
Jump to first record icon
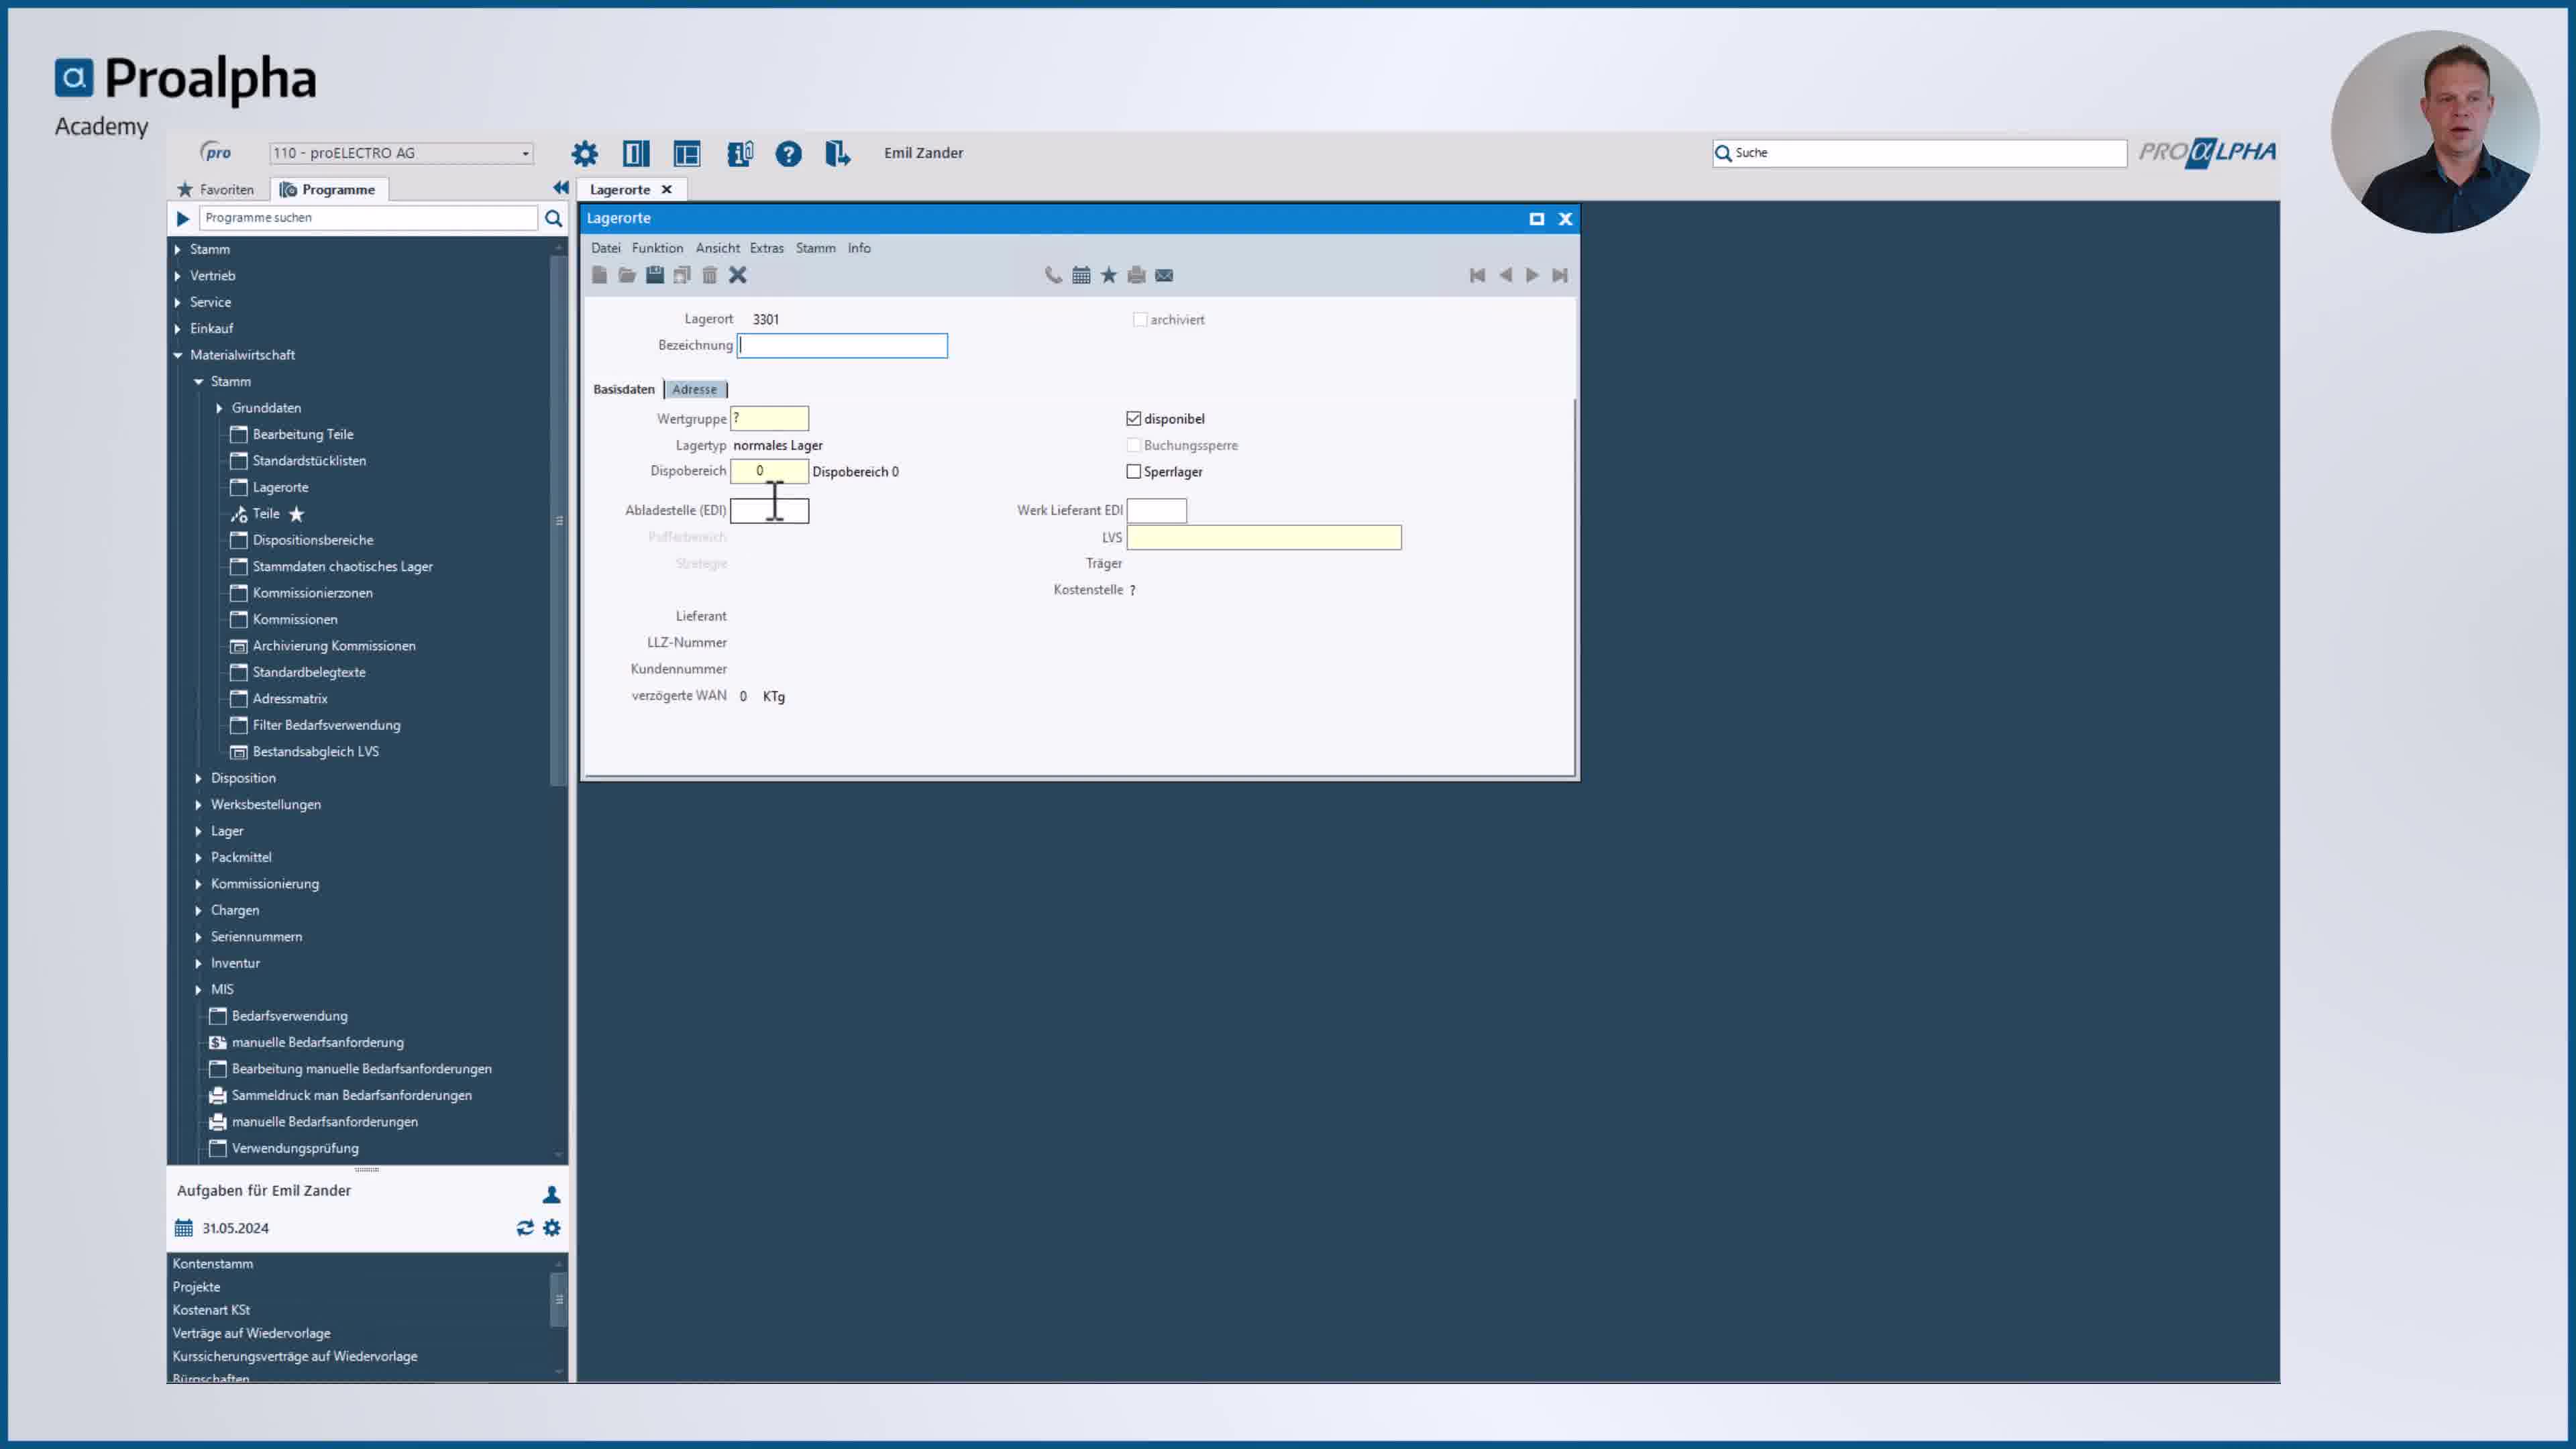pos(1477,275)
